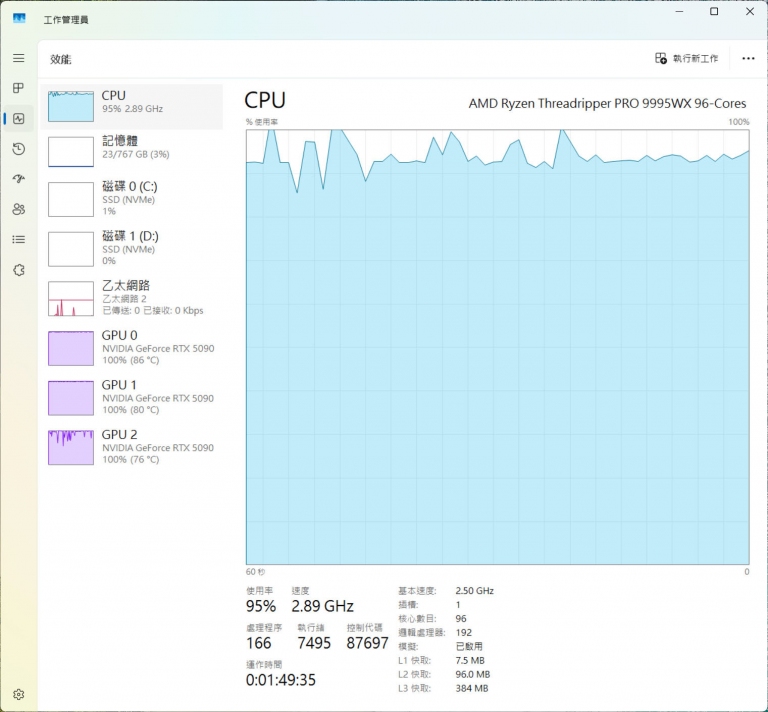Select GPU 1 RTX 5090 entry
Image resolution: width=768 pixels, height=712 pixels.
coord(135,397)
